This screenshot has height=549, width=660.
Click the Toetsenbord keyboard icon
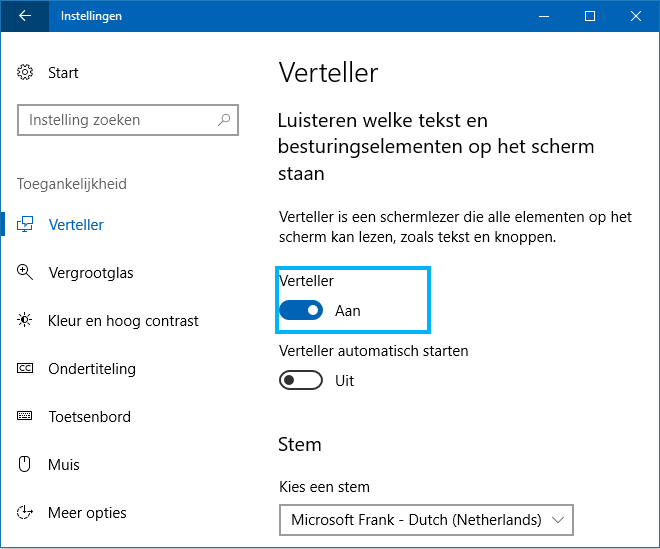[25, 416]
